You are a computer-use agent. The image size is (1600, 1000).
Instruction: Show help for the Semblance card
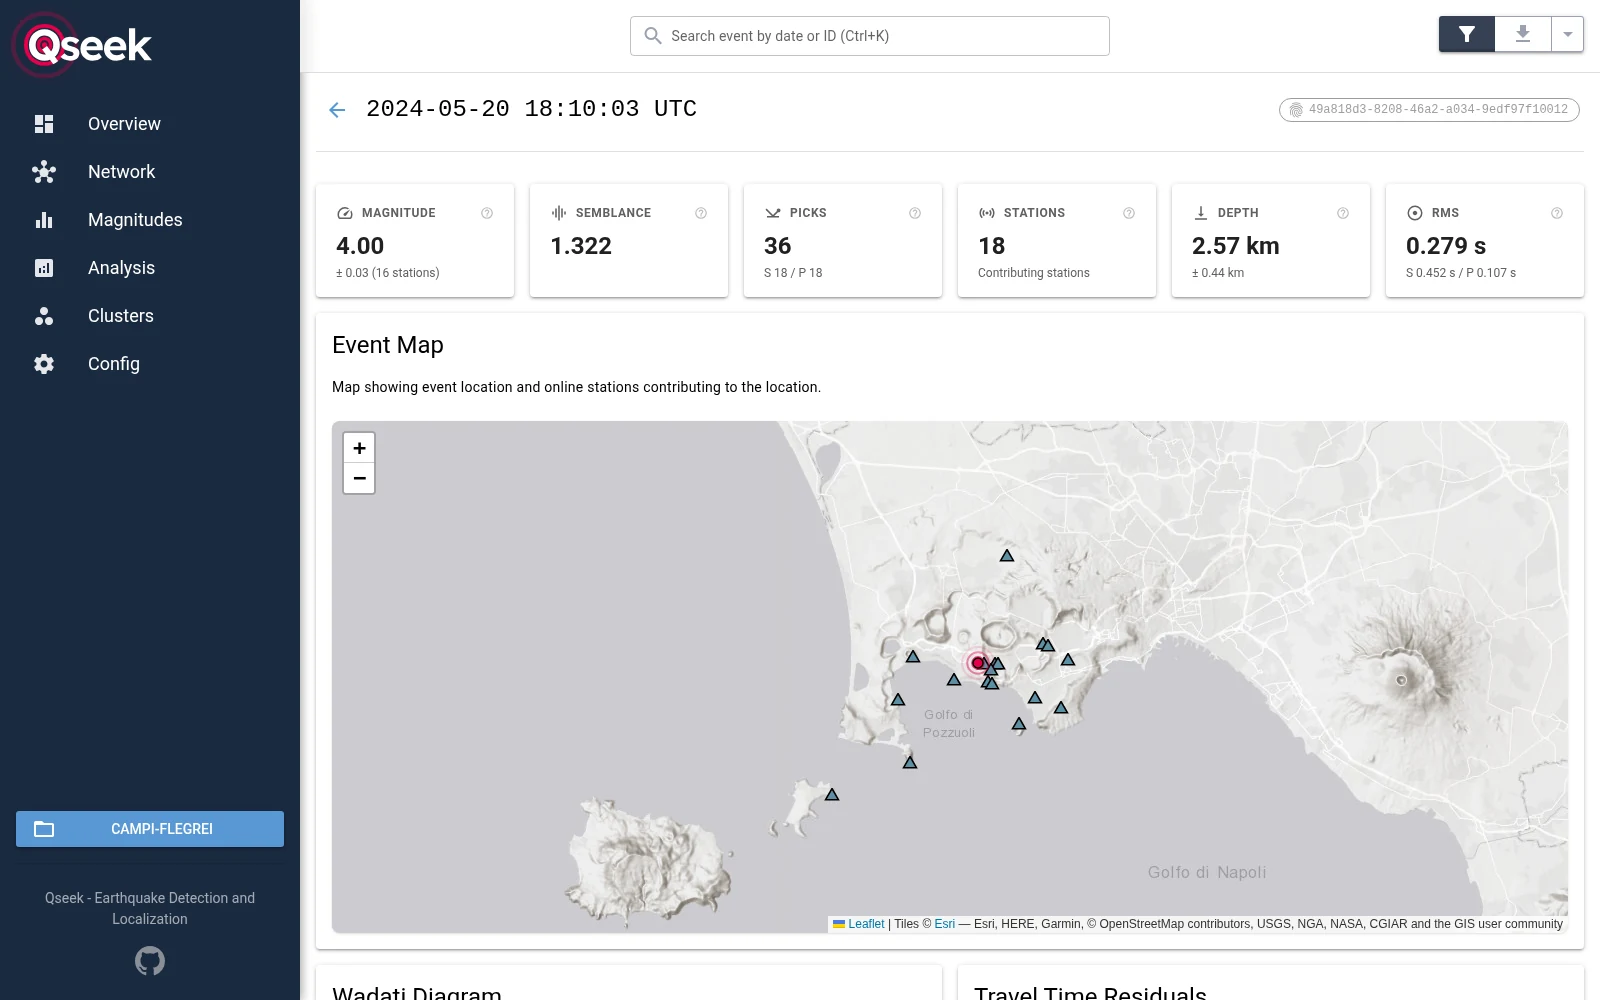click(701, 213)
